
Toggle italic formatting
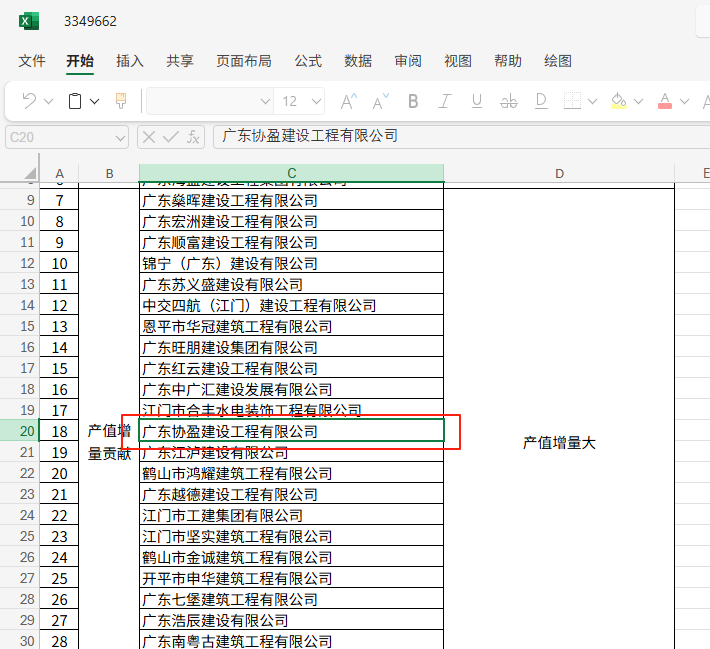click(x=445, y=101)
